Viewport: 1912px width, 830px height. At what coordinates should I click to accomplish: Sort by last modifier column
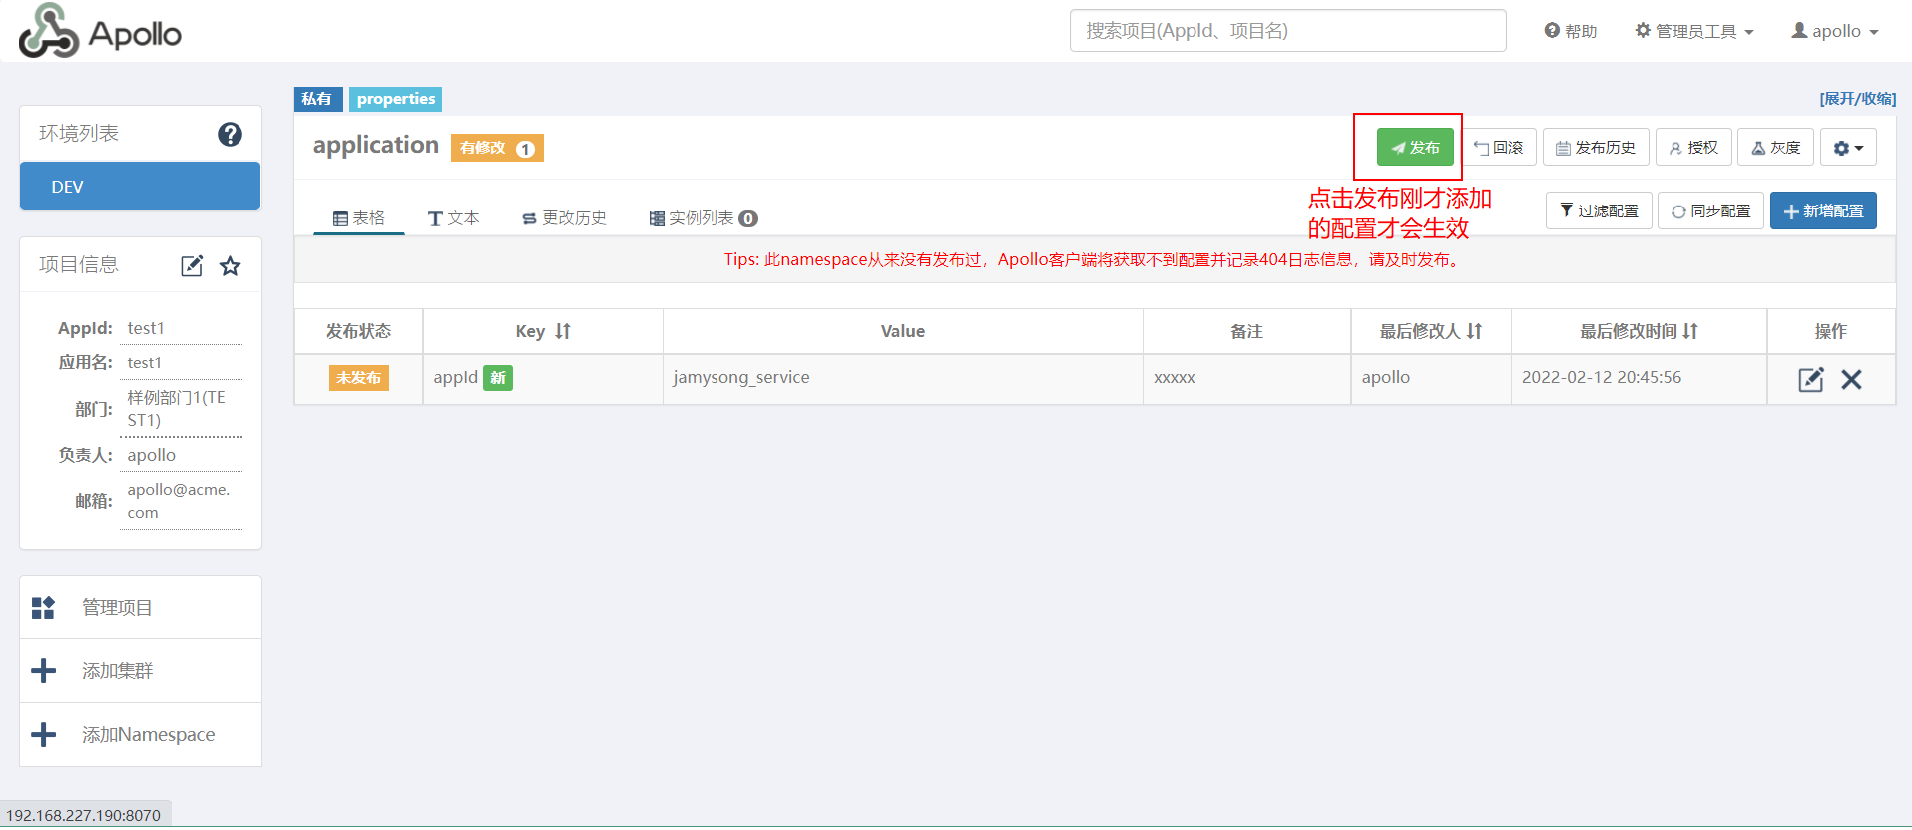tap(1474, 331)
